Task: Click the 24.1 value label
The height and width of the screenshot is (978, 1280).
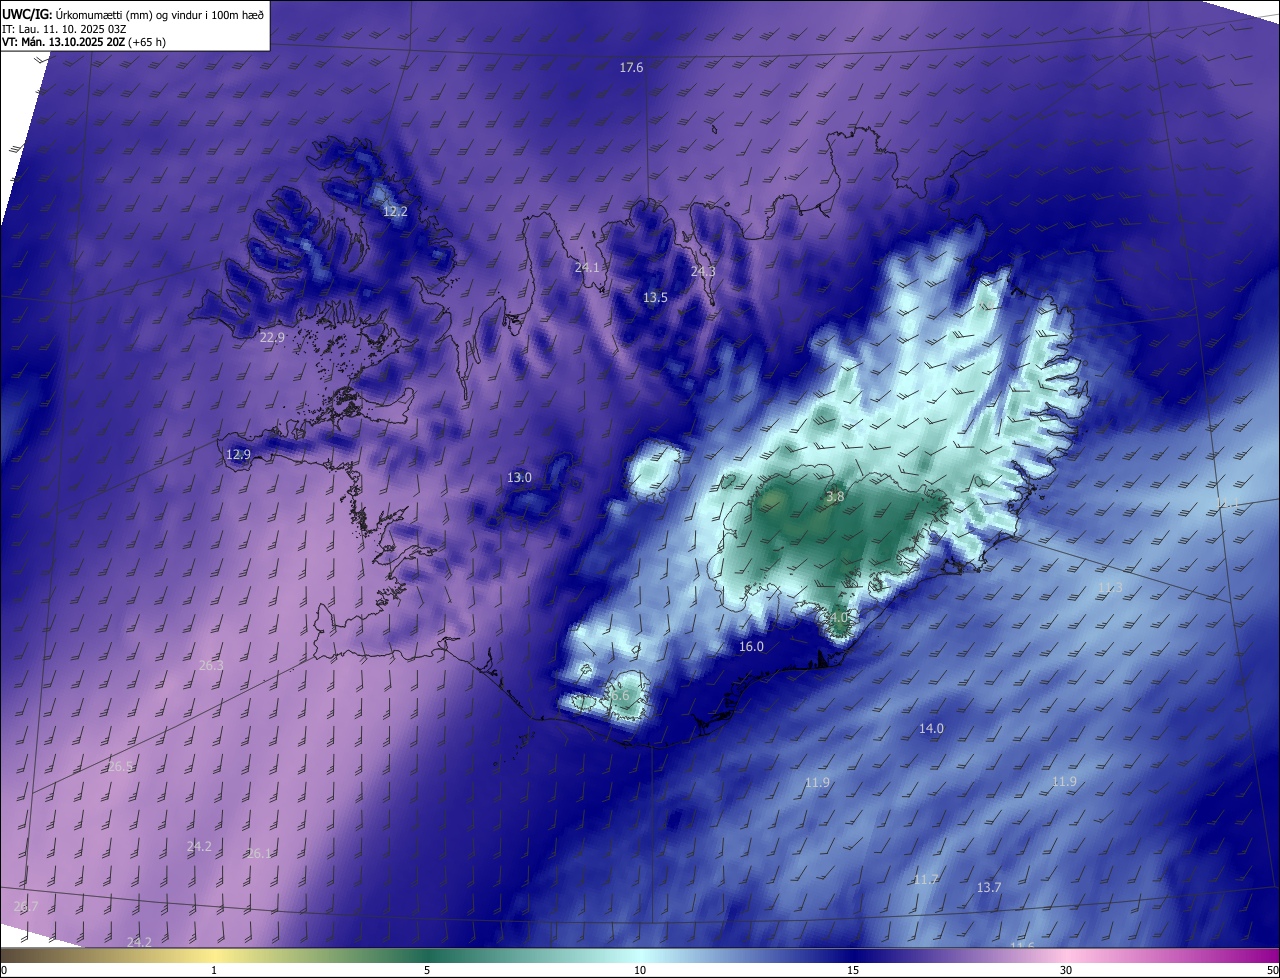Action: (587, 268)
